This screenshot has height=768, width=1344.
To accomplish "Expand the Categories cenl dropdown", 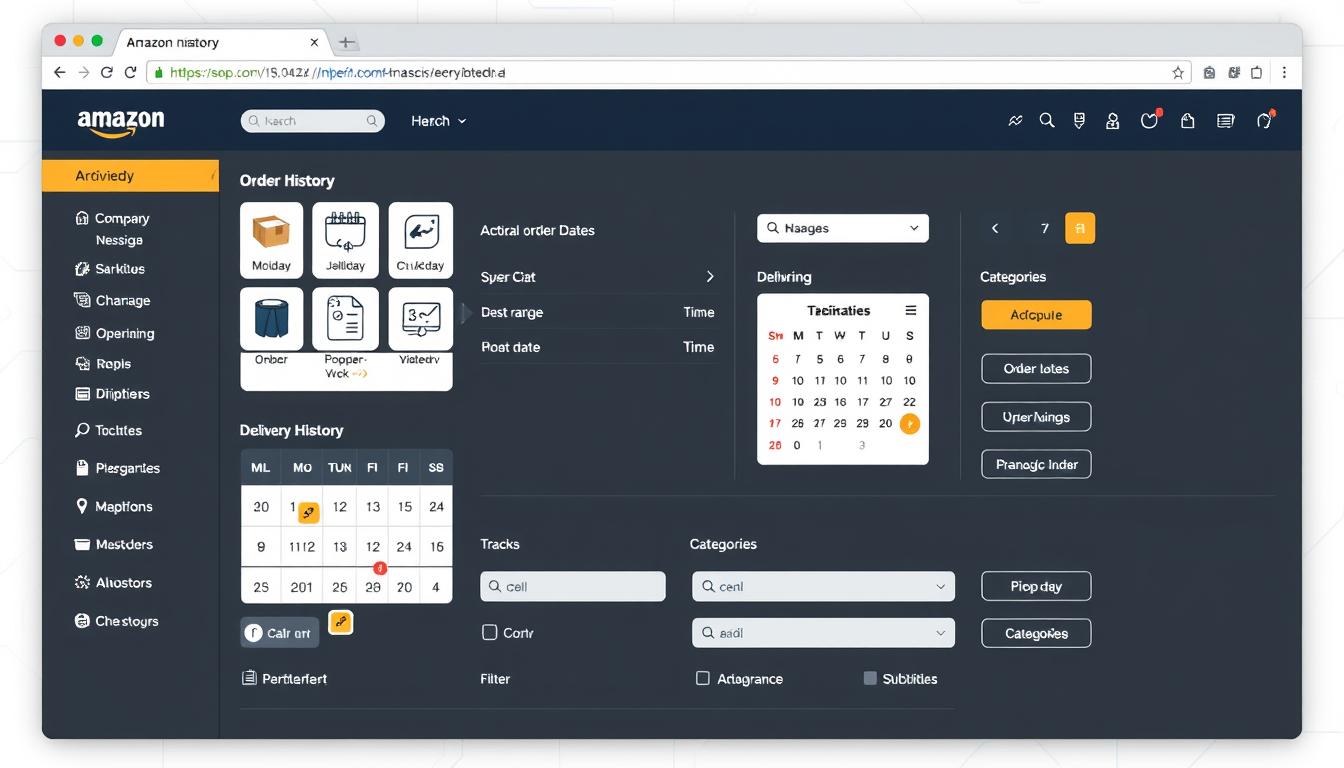I will click(822, 587).
